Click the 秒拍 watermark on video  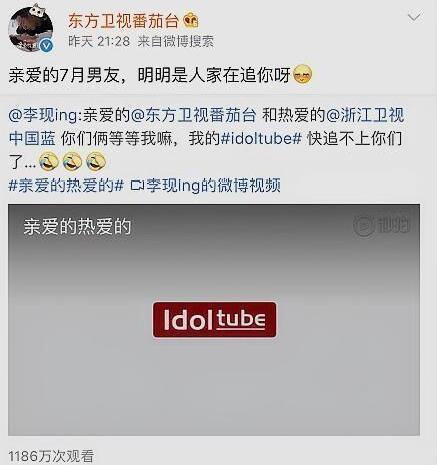382,225
